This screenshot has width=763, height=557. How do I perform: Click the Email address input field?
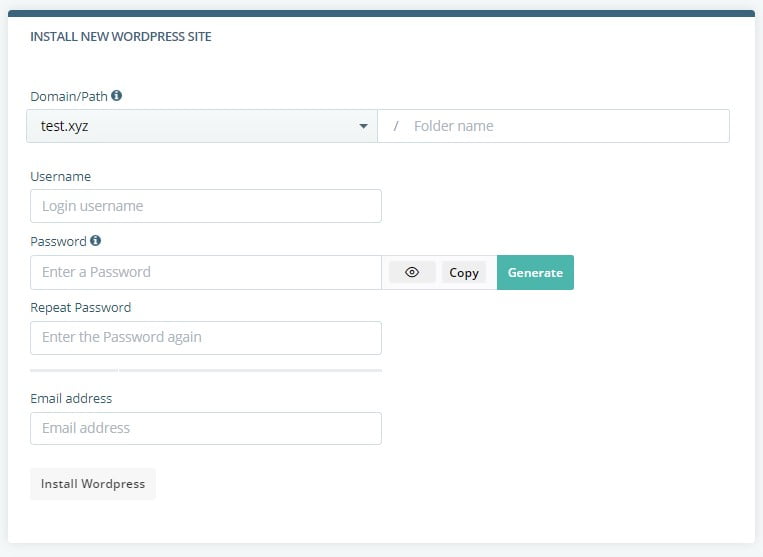click(206, 428)
